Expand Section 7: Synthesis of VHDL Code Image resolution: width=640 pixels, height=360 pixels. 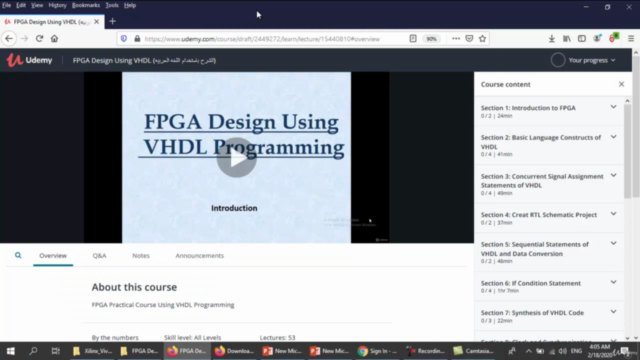click(x=549, y=316)
